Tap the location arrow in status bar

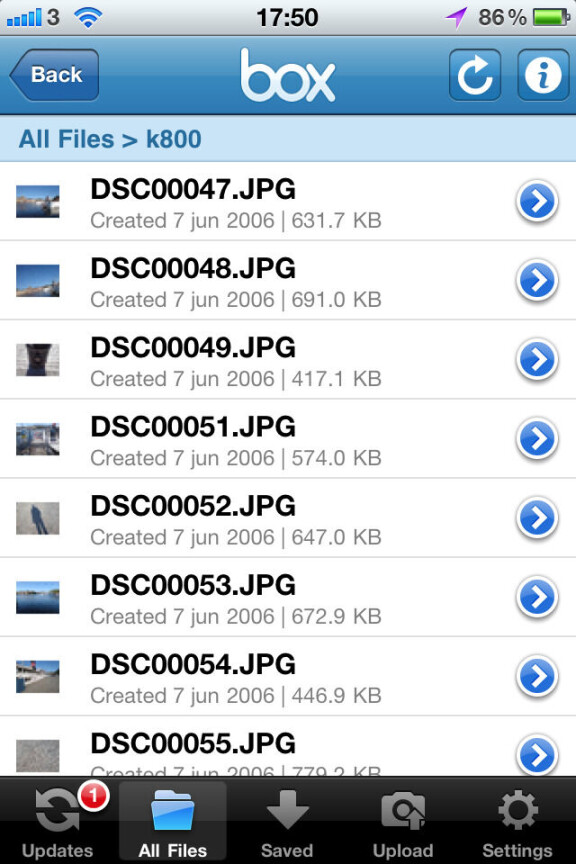[456, 18]
